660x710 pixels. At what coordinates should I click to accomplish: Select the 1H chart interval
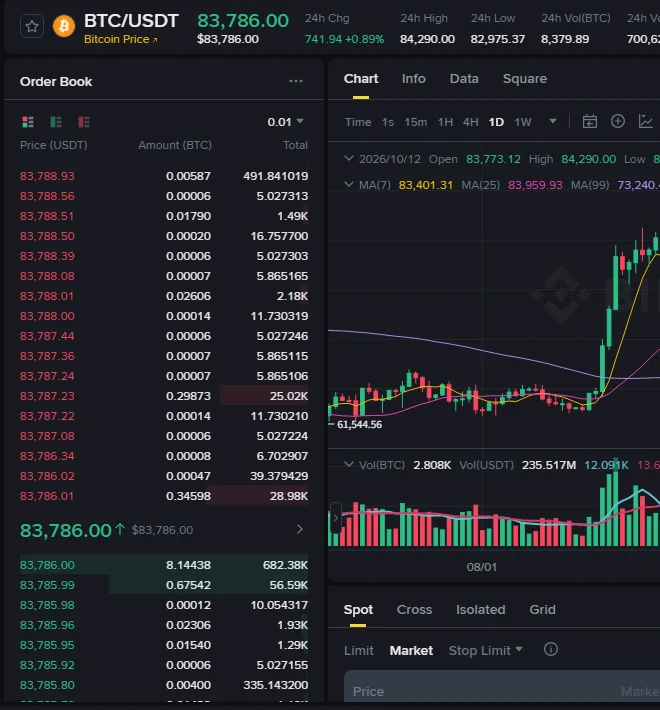[x=445, y=122]
